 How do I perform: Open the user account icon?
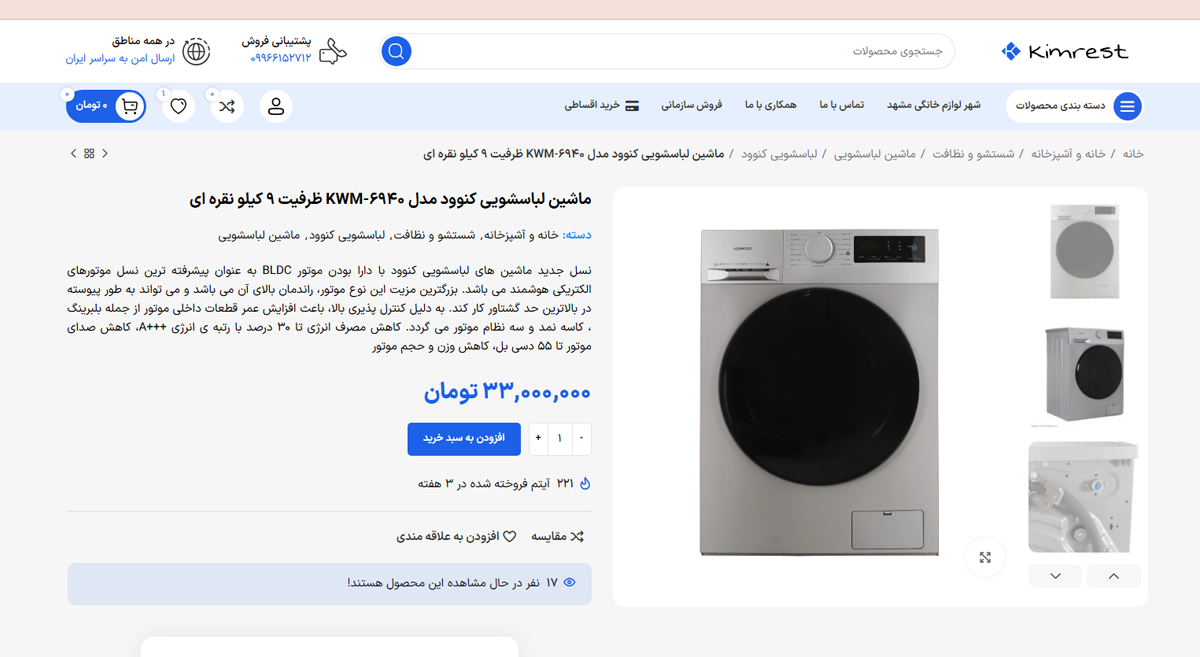point(276,106)
